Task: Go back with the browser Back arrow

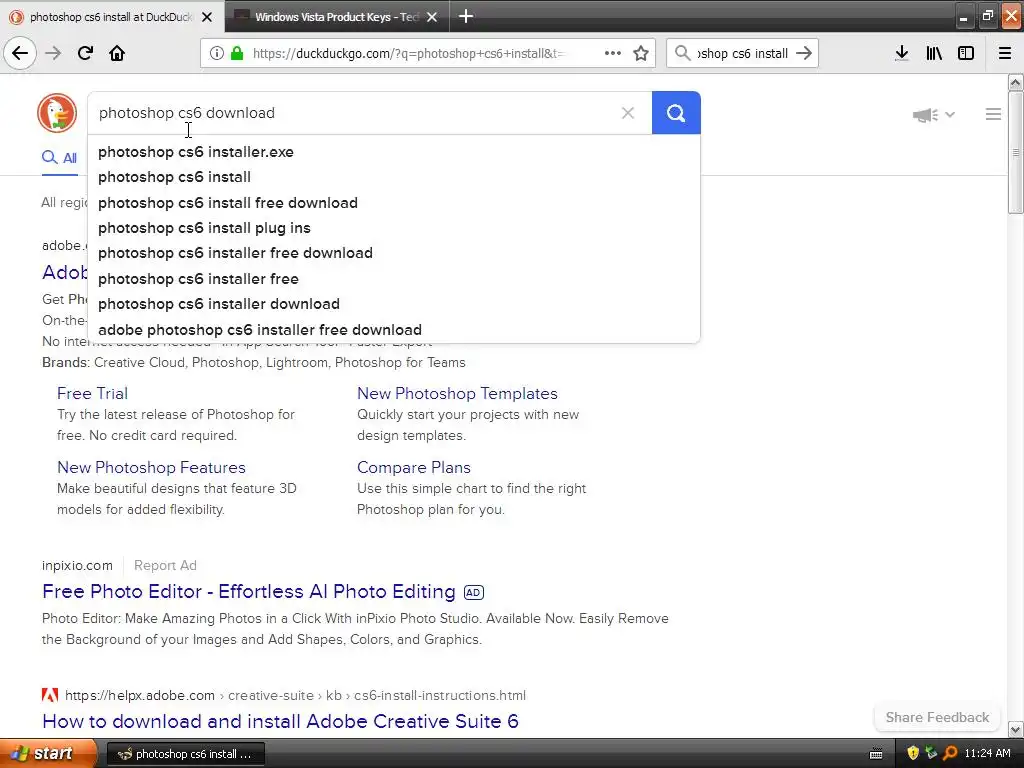Action: 20,53
